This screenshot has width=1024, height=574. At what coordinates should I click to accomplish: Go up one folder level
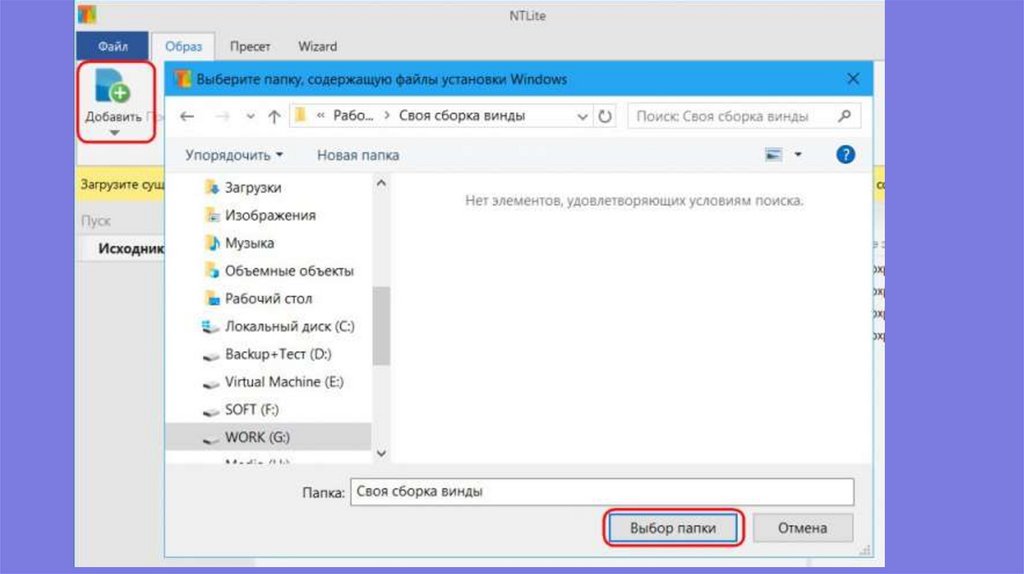[x=274, y=116]
